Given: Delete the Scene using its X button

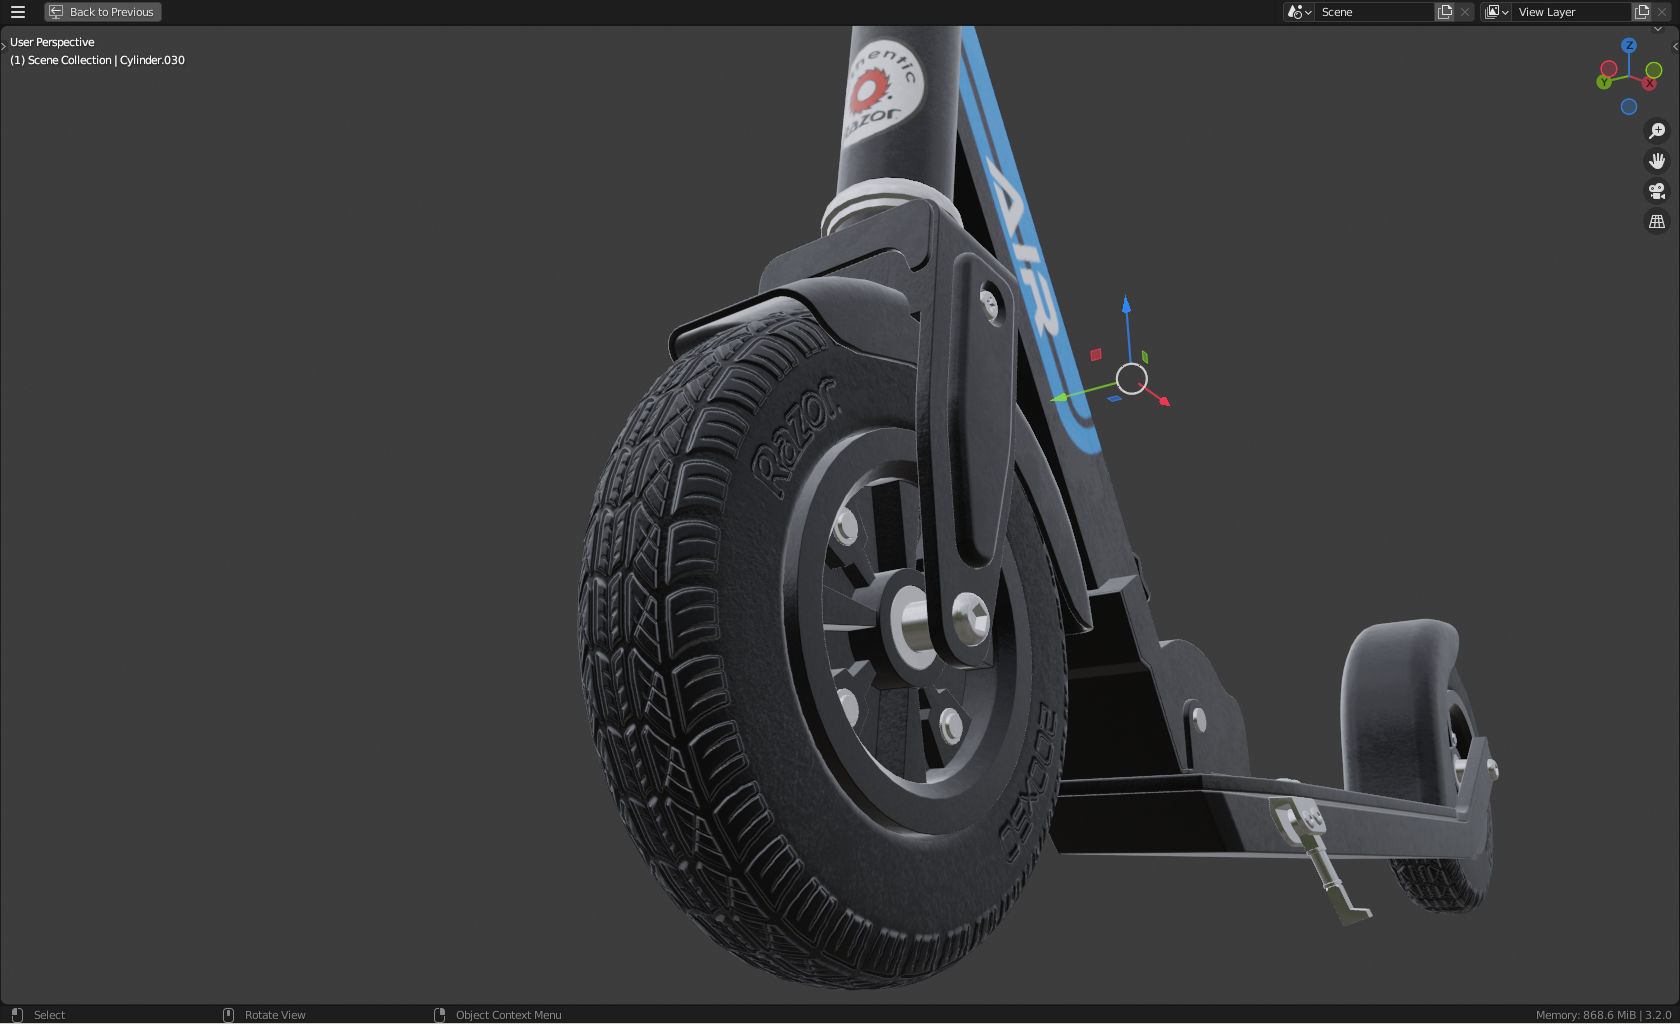Looking at the screenshot, I should tap(1465, 12).
